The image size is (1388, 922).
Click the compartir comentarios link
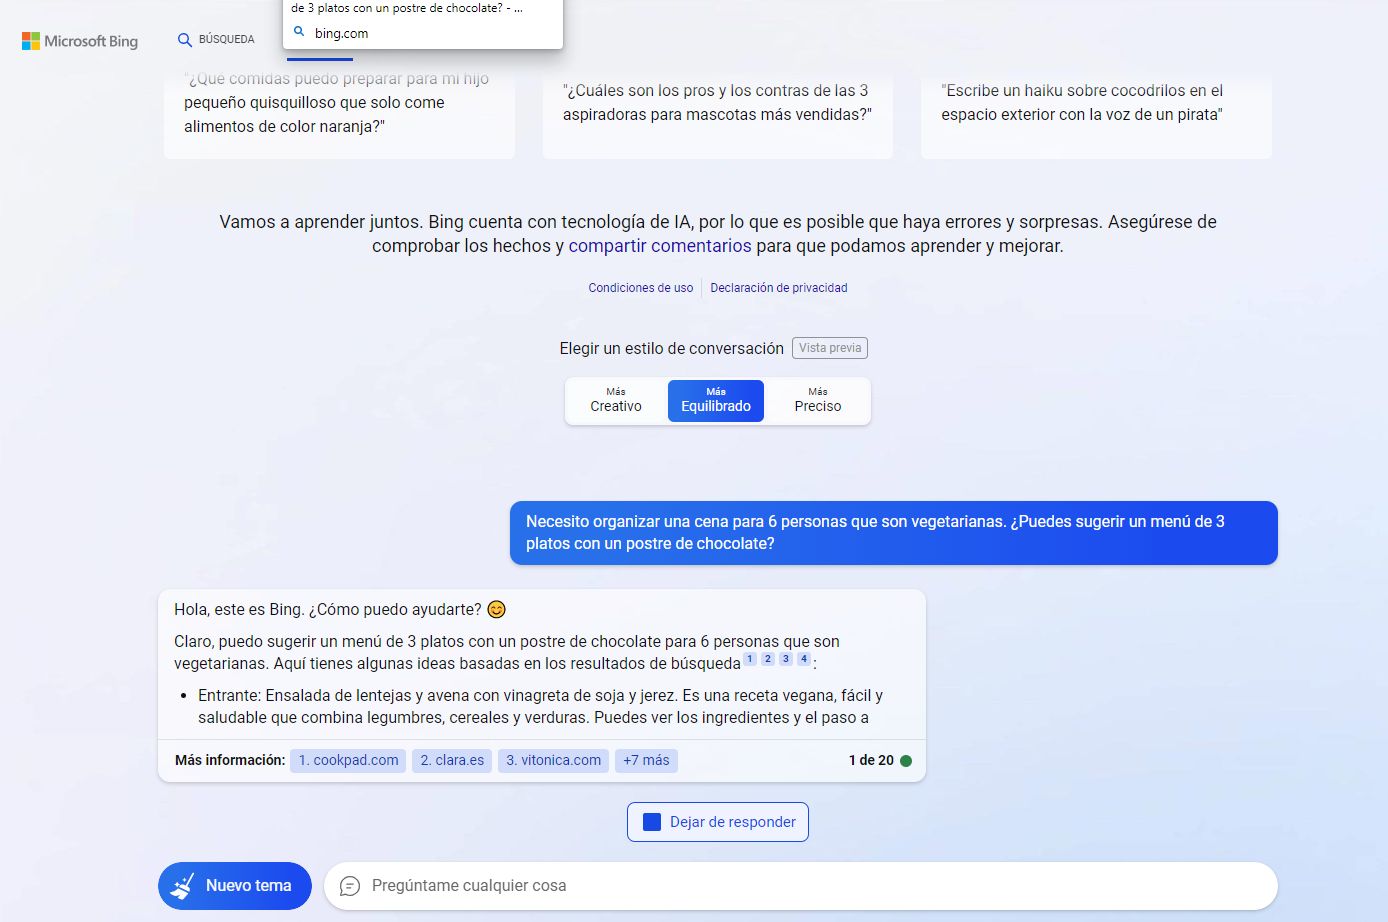(x=660, y=246)
